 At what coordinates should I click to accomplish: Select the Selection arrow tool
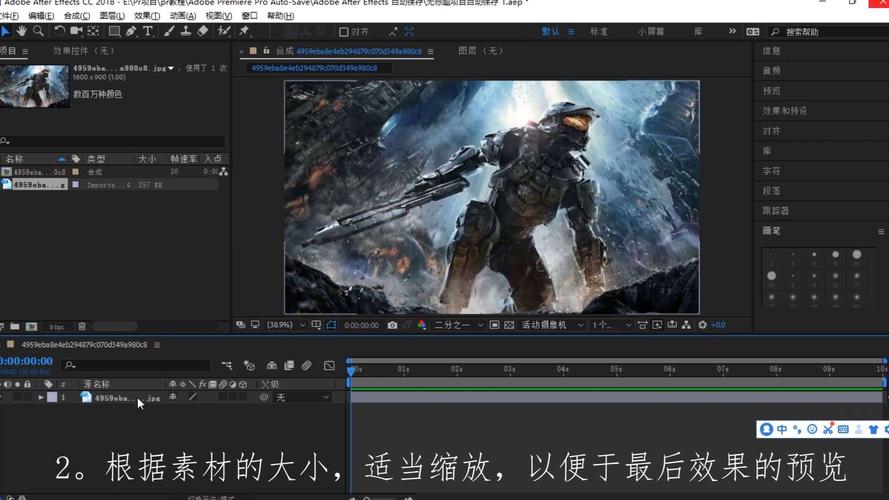pyautogui.click(x=5, y=31)
